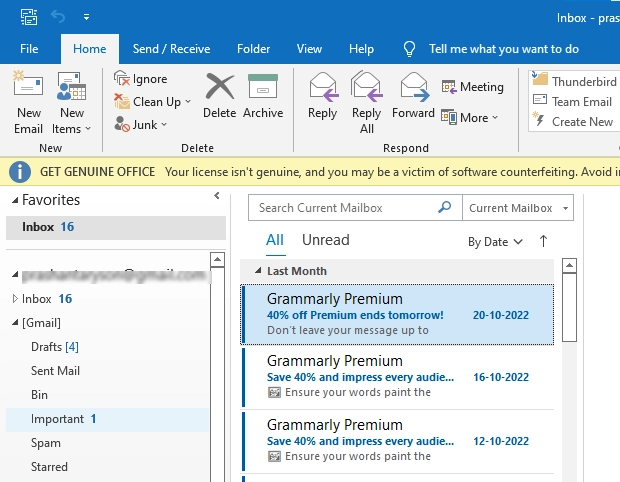Open the New Items menu icon
The width and height of the screenshot is (620, 482).
[x=71, y=86]
